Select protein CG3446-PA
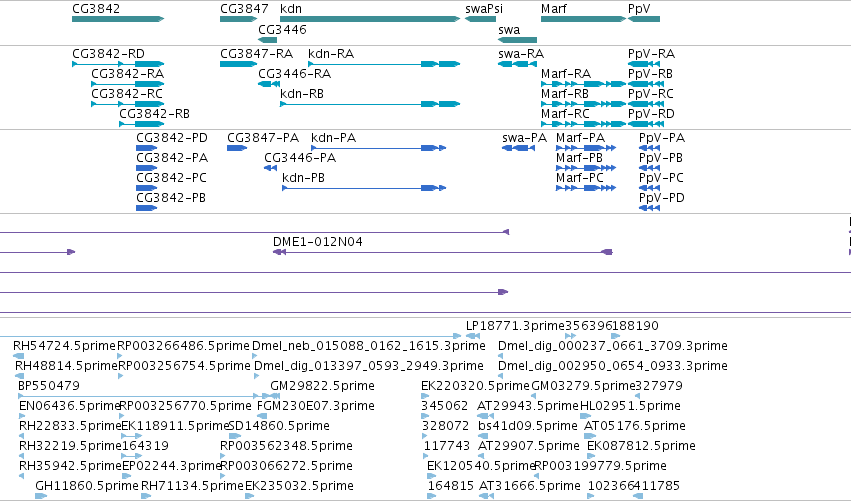 pyautogui.click(x=270, y=168)
